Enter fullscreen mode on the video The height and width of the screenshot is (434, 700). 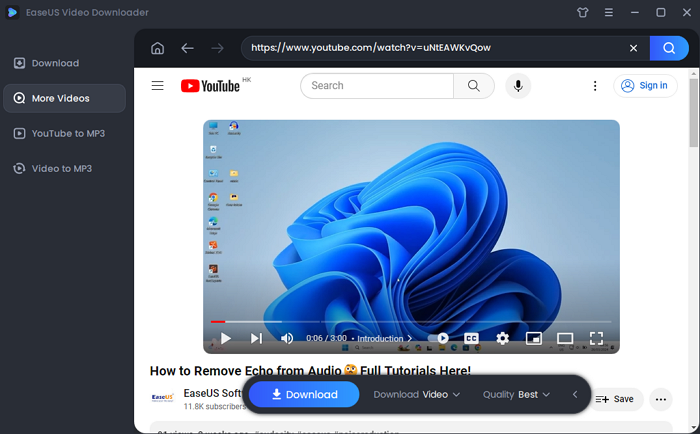(x=596, y=338)
